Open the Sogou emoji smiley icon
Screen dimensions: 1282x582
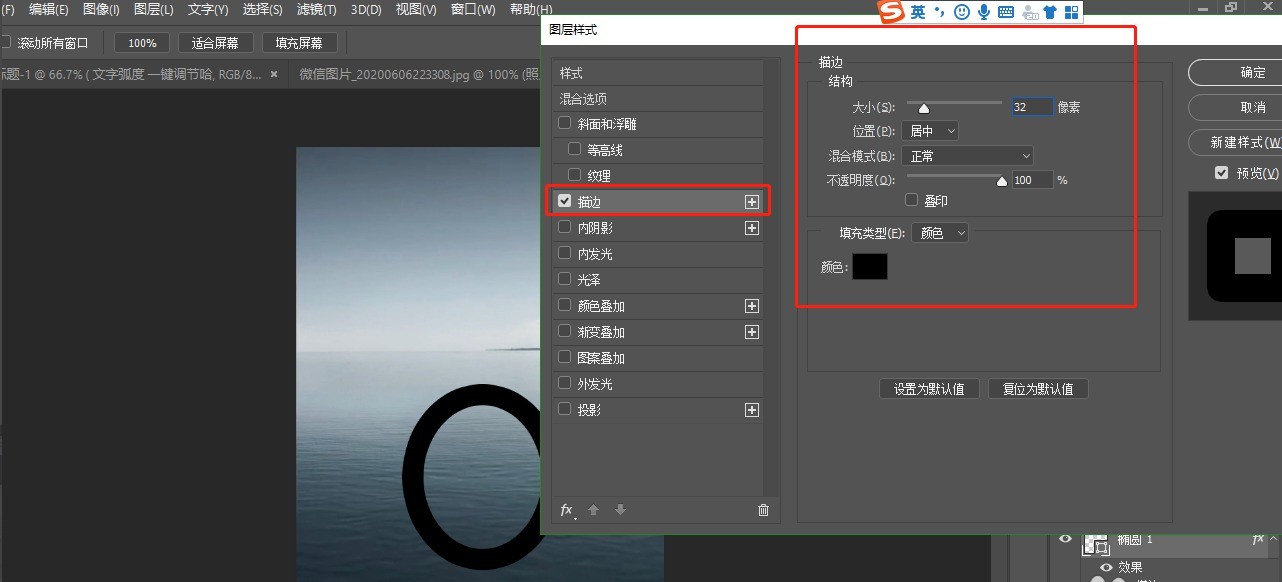pos(962,12)
